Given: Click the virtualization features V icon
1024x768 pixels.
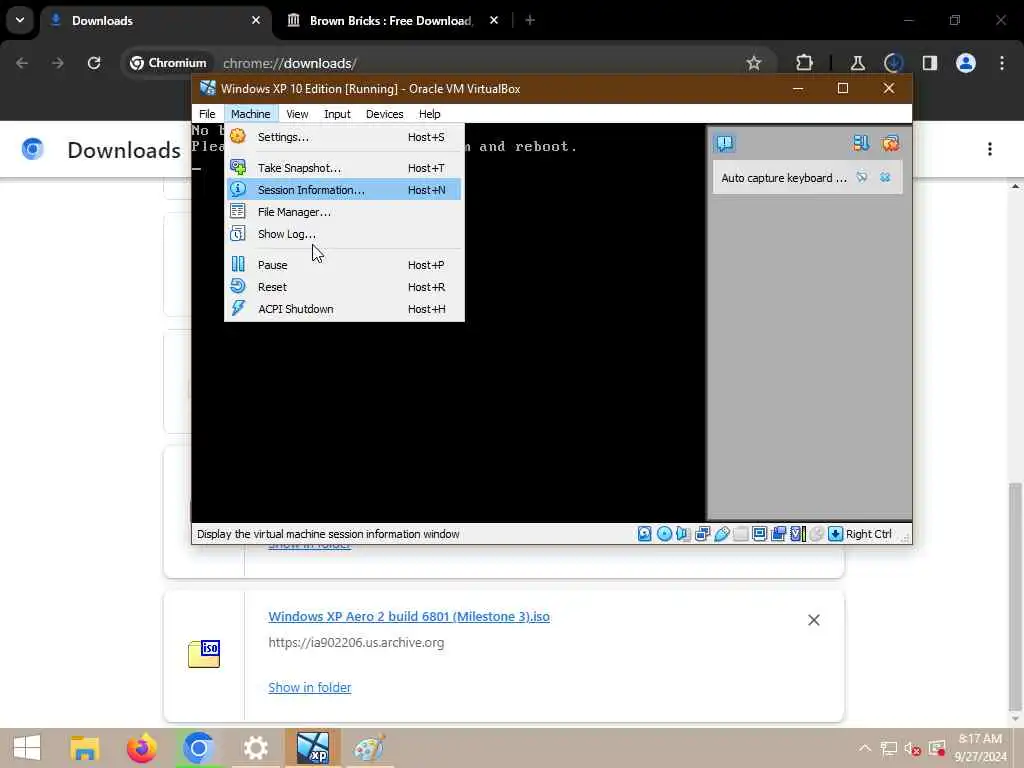Looking at the screenshot, I should 797,534.
